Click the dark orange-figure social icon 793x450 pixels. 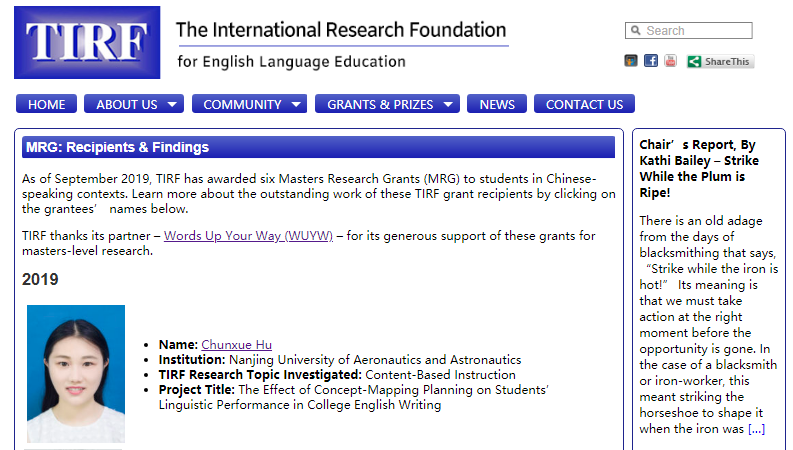tap(631, 61)
